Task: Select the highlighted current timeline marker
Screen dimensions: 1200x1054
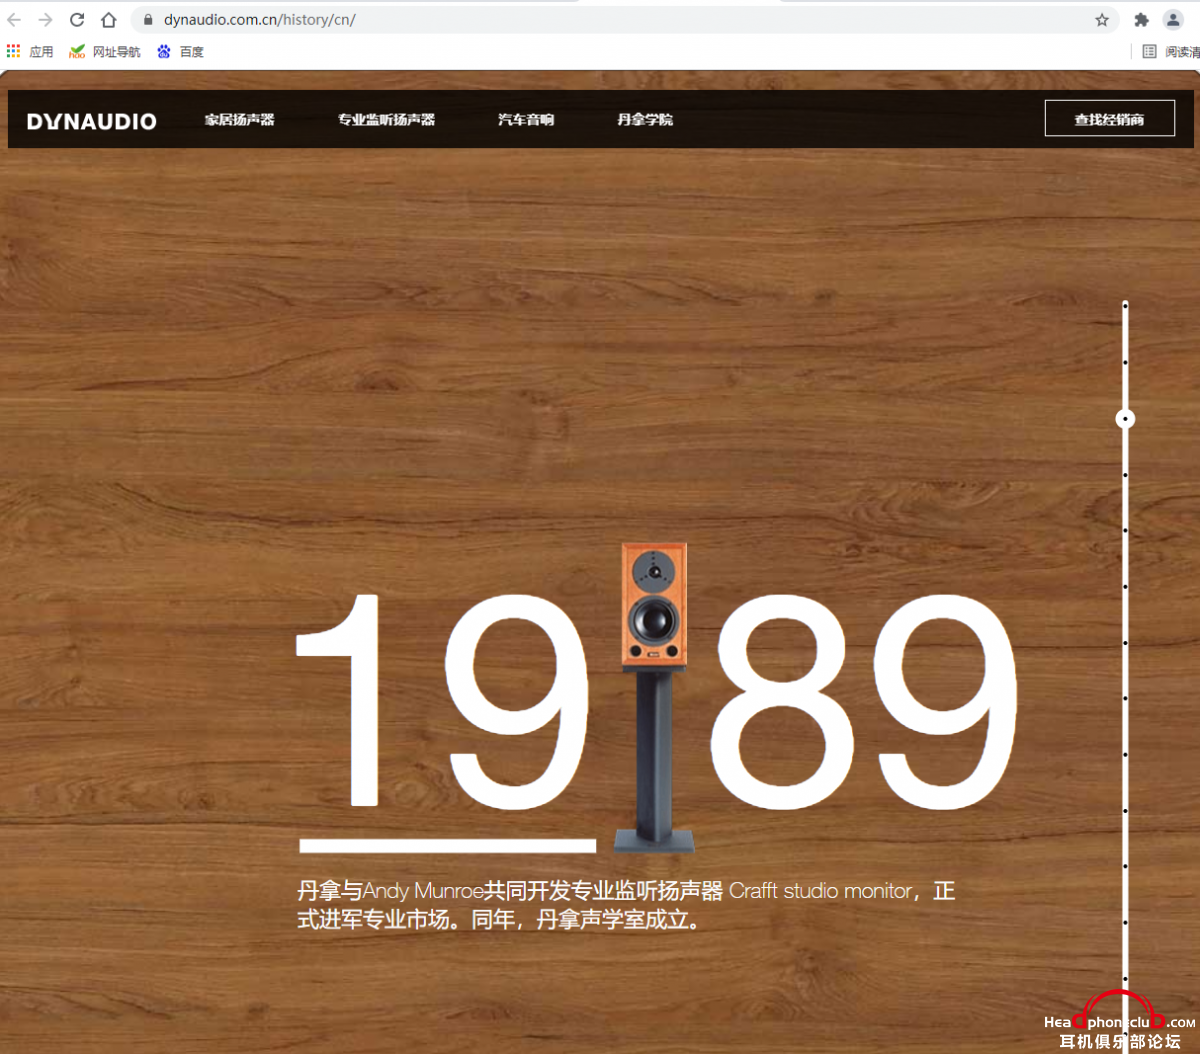Action: pyautogui.click(x=1125, y=419)
